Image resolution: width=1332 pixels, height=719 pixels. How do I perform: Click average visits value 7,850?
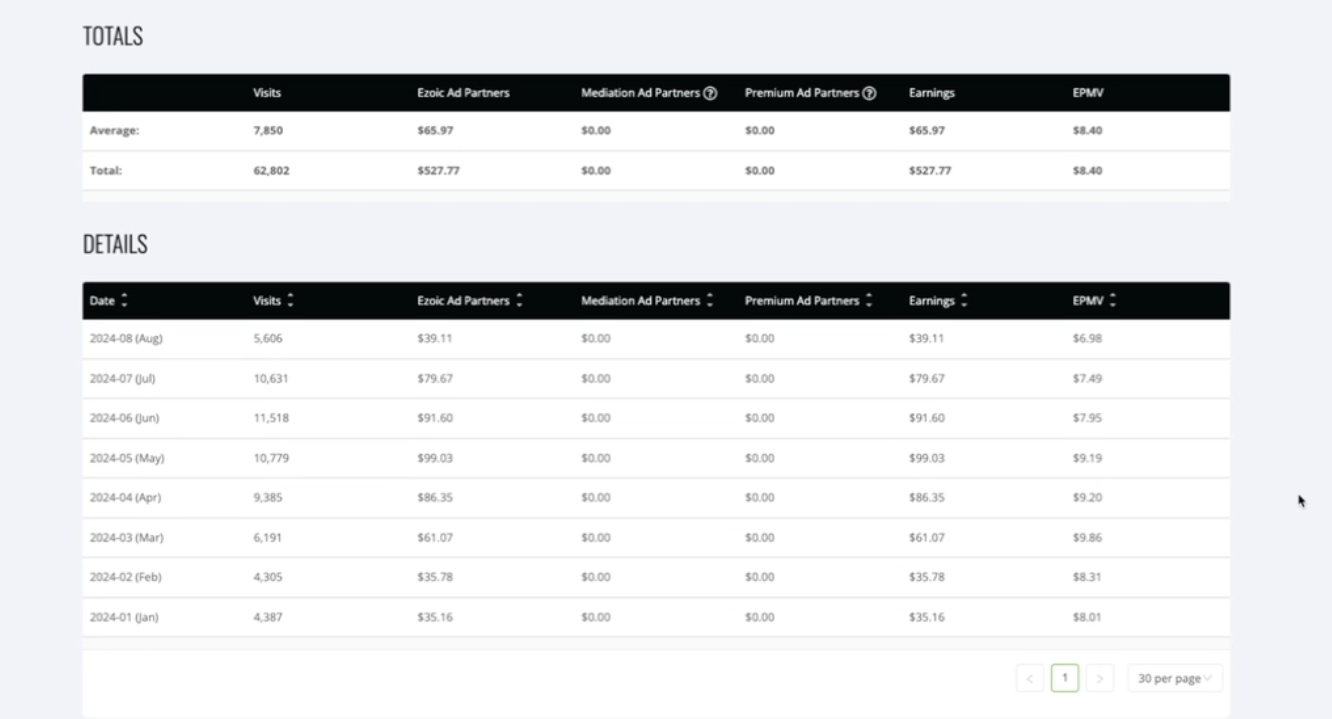point(268,131)
